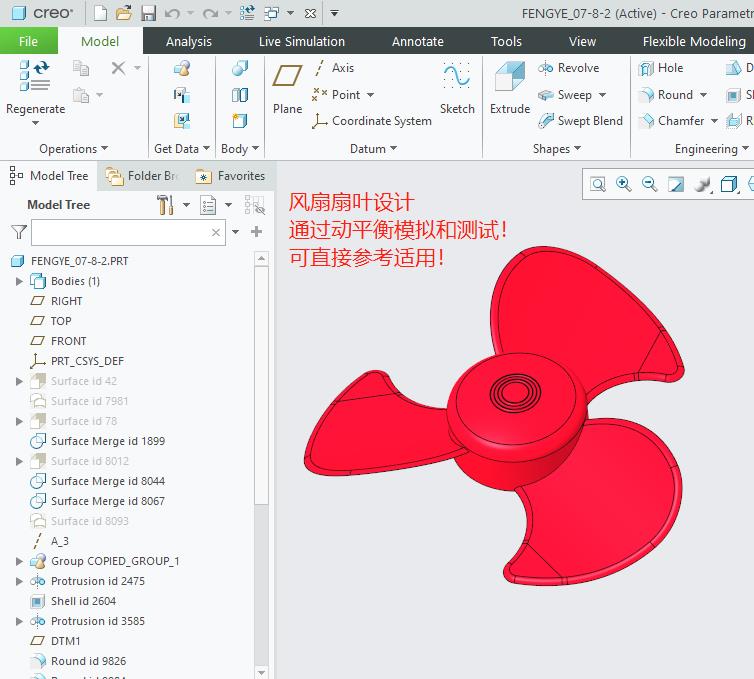Click the Open folder icon
Image resolution: width=754 pixels, height=679 pixels.
tap(124, 13)
